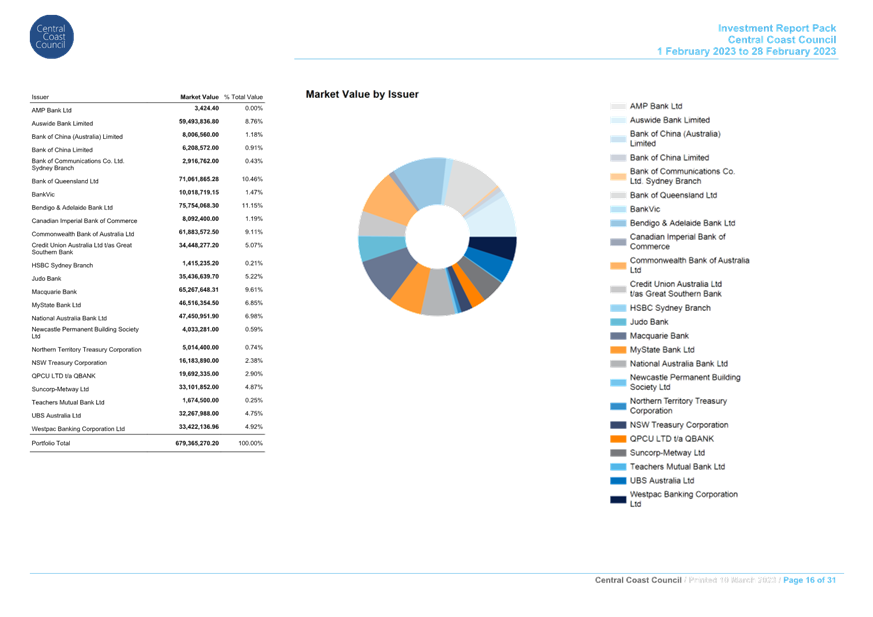Click the '33,422,136.96' Westpac market value
Screen dimensions: 873x617
point(199,427)
